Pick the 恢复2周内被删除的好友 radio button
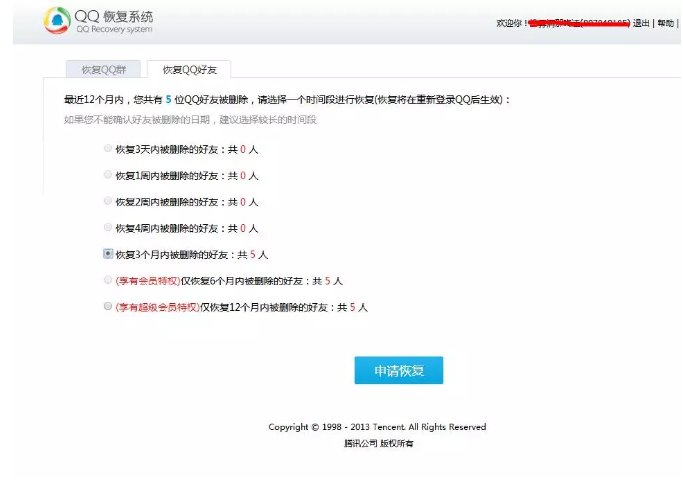Screen dimensions: 683x487 [x=108, y=201]
